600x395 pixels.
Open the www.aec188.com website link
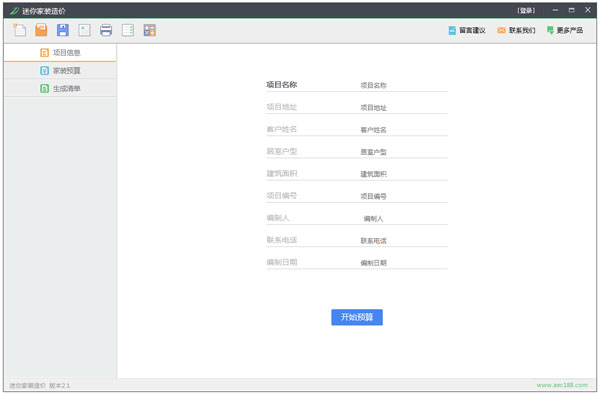[562, 385]
